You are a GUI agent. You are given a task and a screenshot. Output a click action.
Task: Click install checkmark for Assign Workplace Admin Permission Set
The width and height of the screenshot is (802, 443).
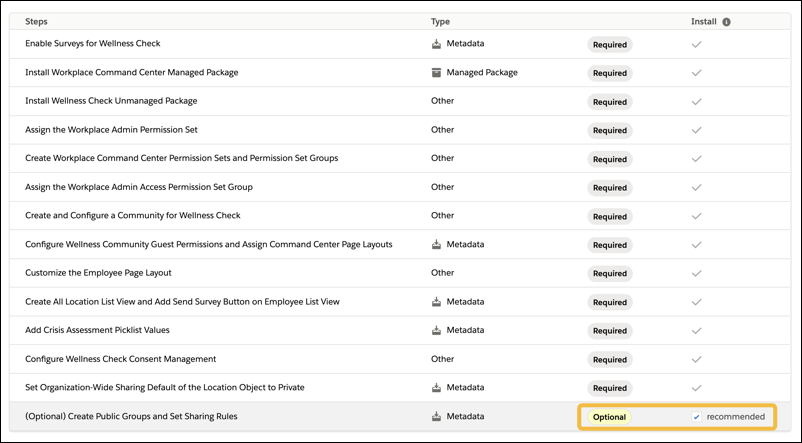pyautogui.click(x=696, y=130)
